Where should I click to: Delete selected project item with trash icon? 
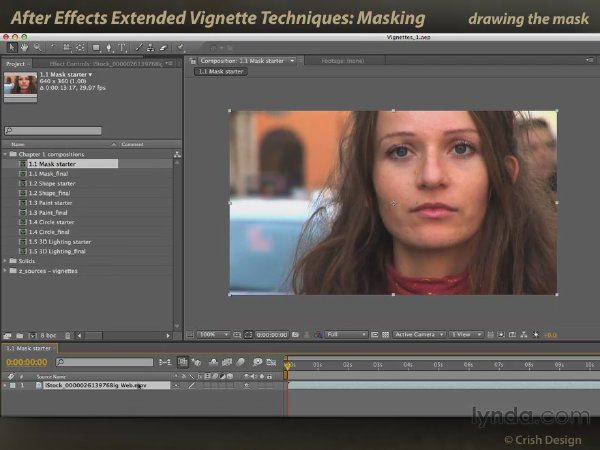67,336
